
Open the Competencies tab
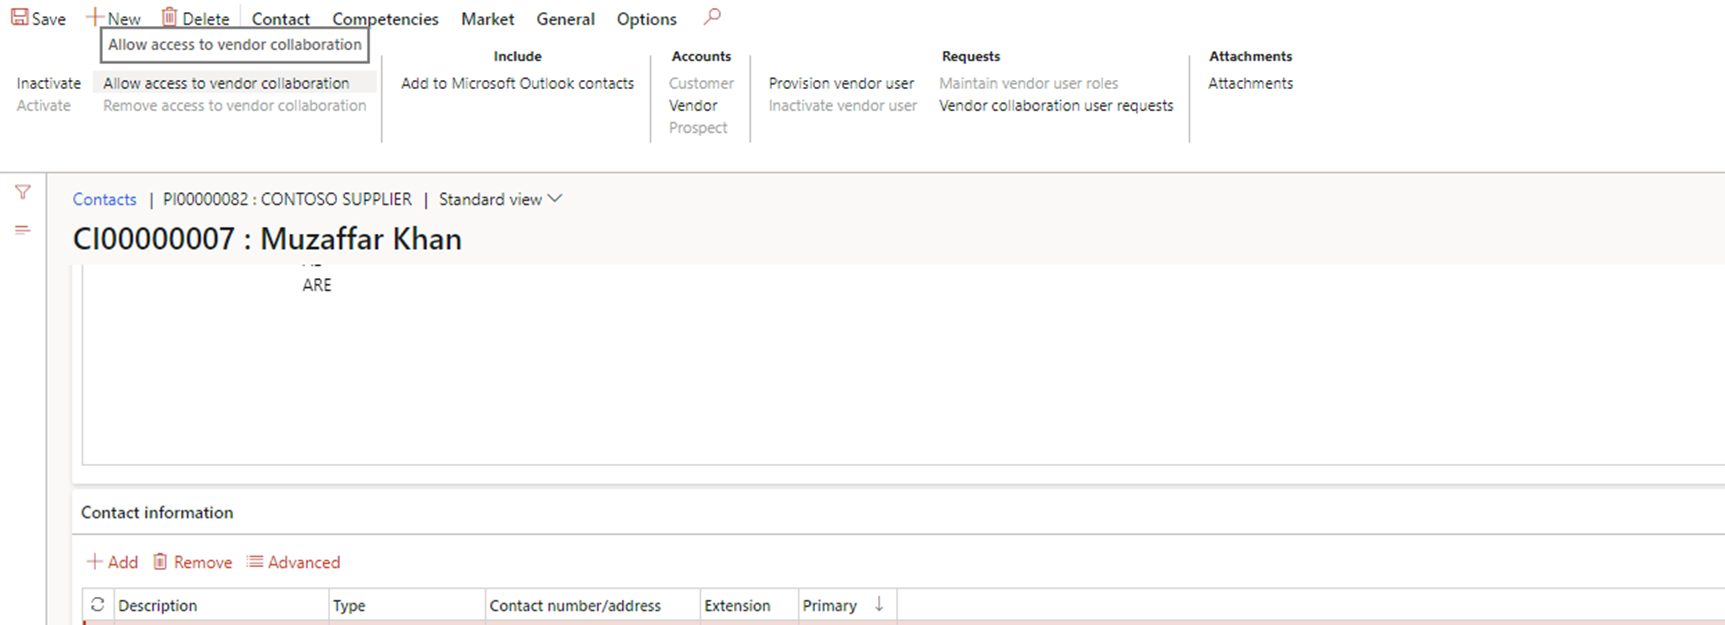pos(385,19)
